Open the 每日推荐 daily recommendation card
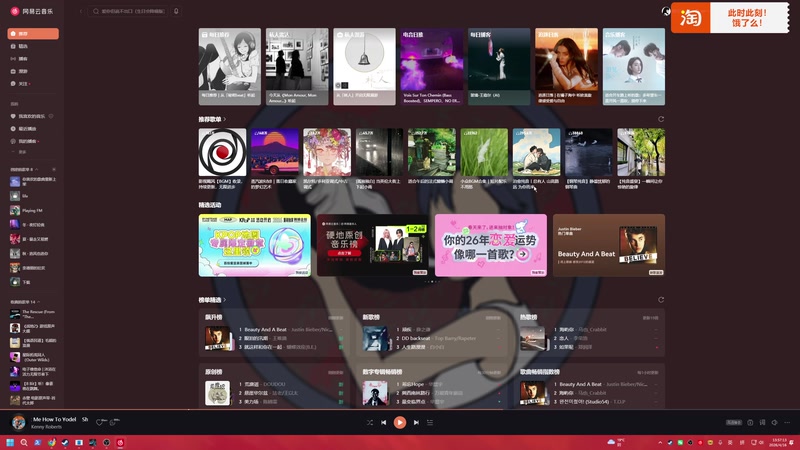 230,66
